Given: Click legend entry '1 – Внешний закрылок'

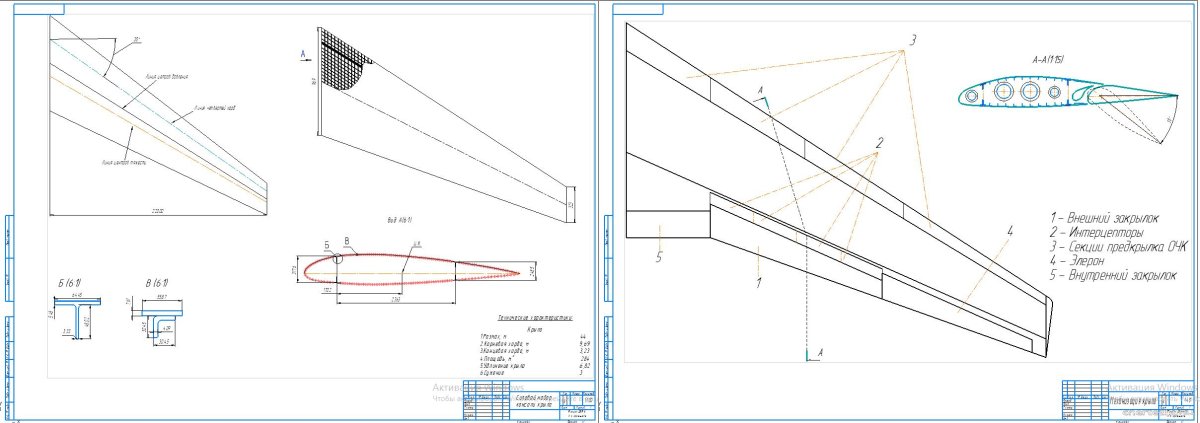Looking at the screenshot, I should (1103, 217).
